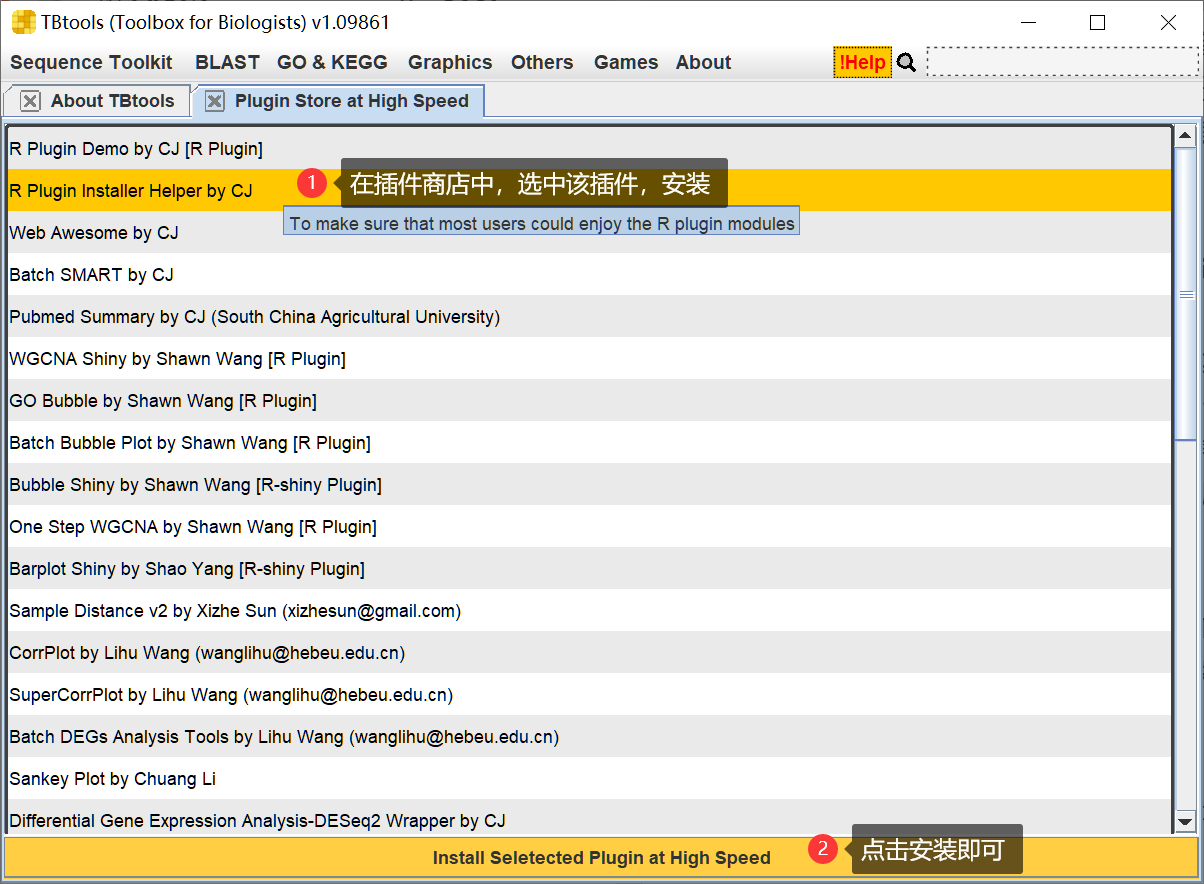Click the !Help button
1204x884 pixels.
coord(862,62)
